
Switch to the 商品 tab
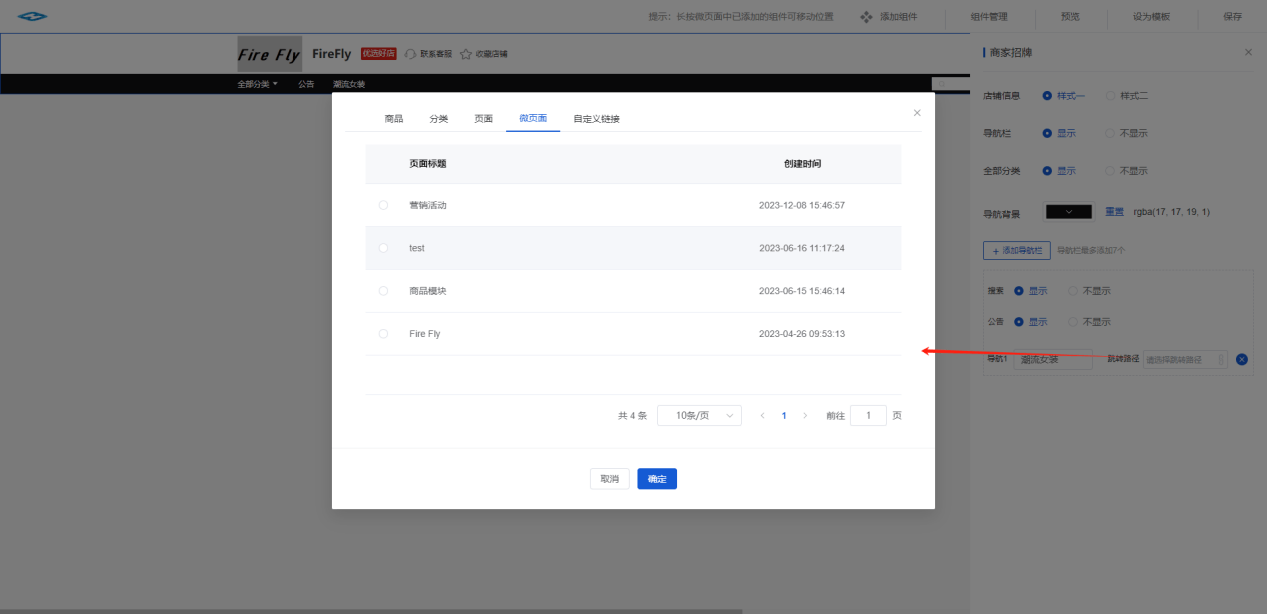(x=394, y=119)
